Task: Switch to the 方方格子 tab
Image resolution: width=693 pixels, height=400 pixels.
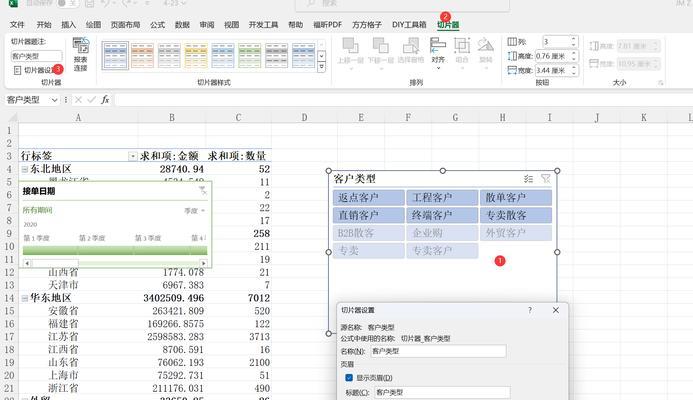Action: pos(367,25)
